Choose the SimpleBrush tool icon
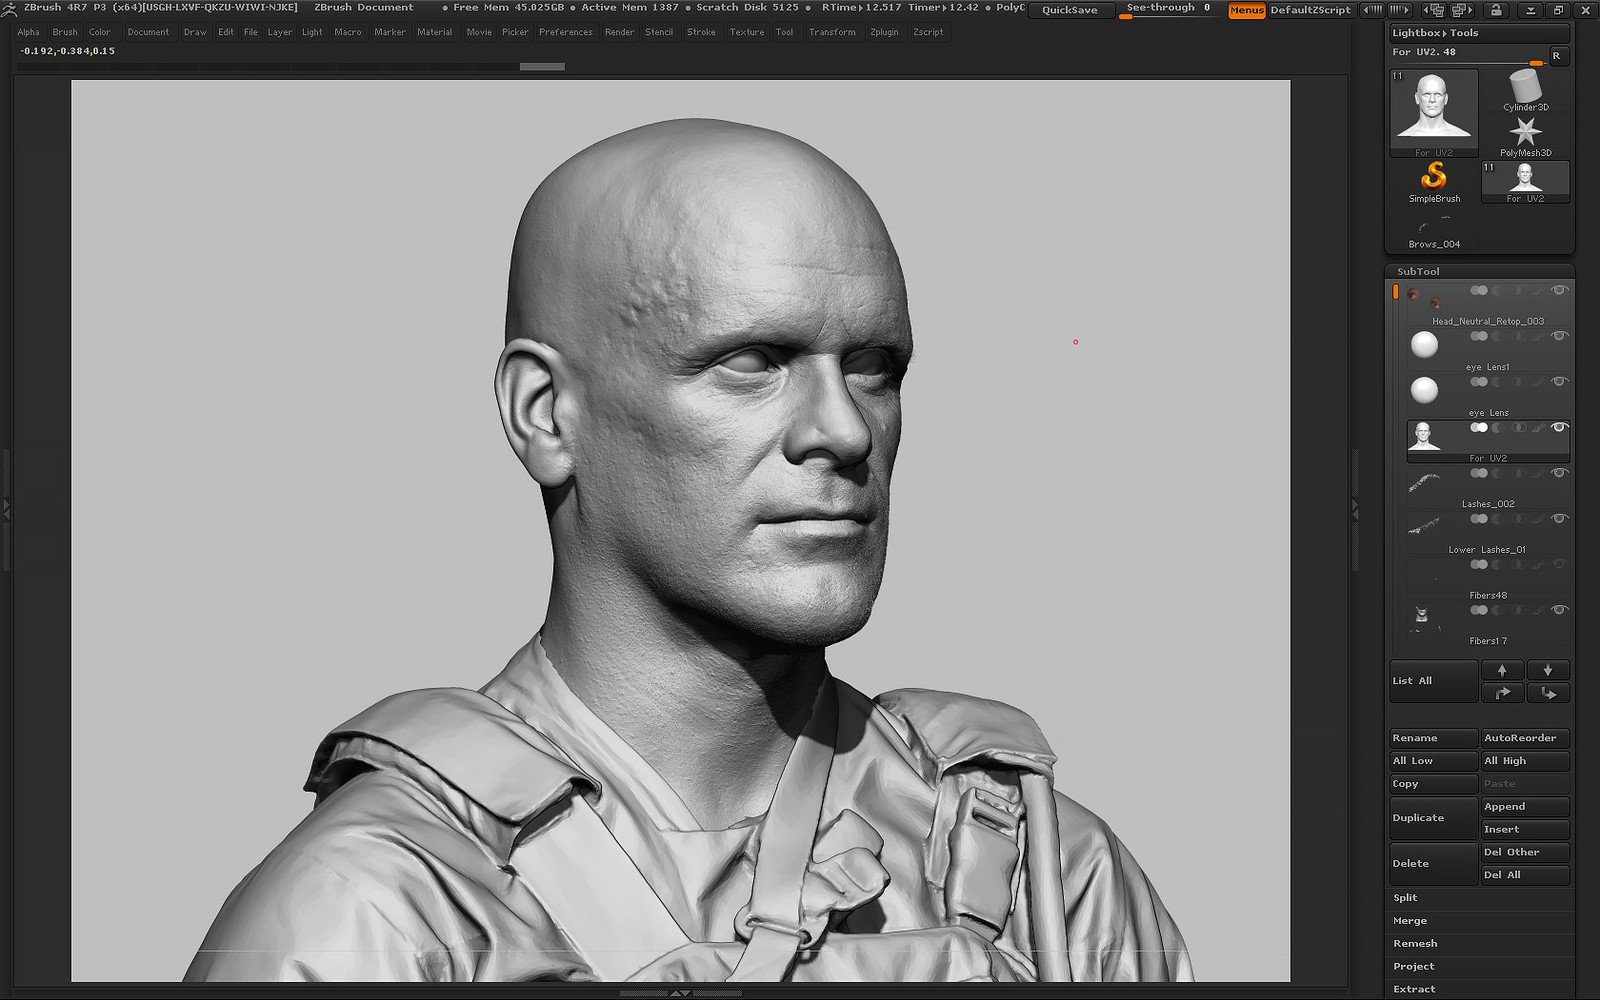The image size is (1600, 1000). coord(1434,178)
